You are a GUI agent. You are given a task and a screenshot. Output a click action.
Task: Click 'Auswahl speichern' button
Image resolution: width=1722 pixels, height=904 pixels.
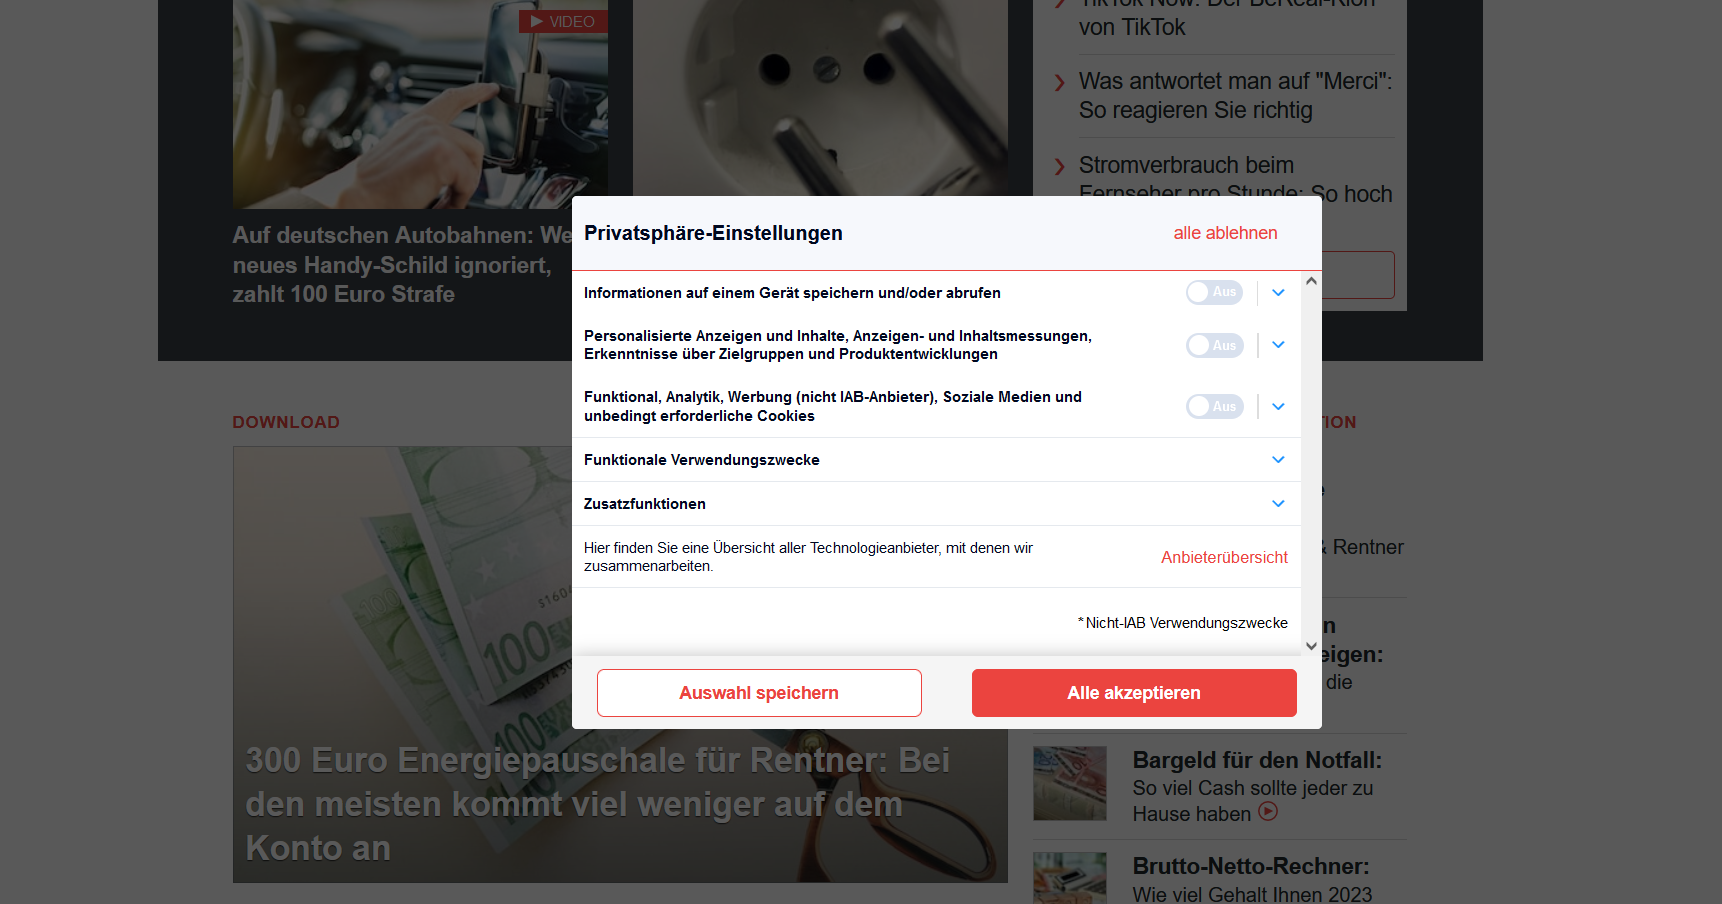tap(759, 693)
